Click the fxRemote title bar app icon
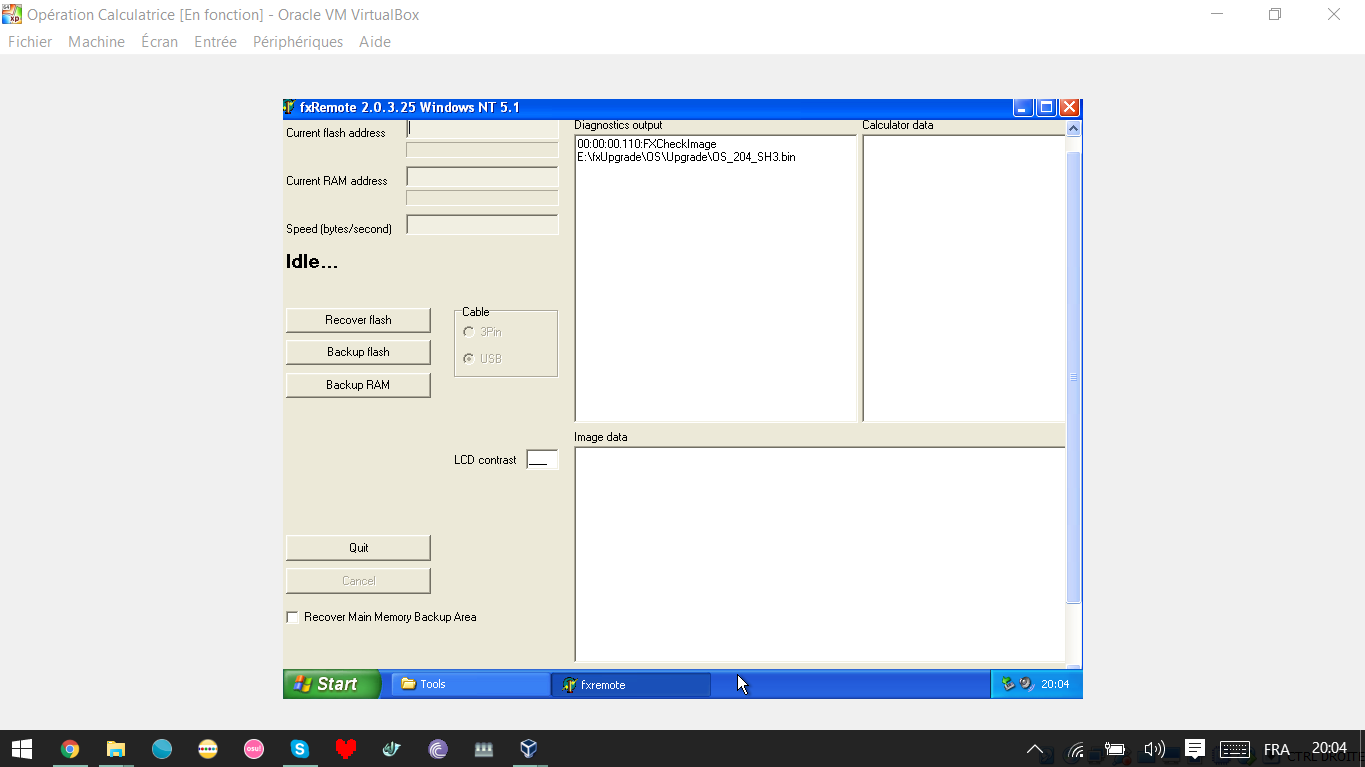The height and width of the screenshot is (767, 1365). pos(290,107)
